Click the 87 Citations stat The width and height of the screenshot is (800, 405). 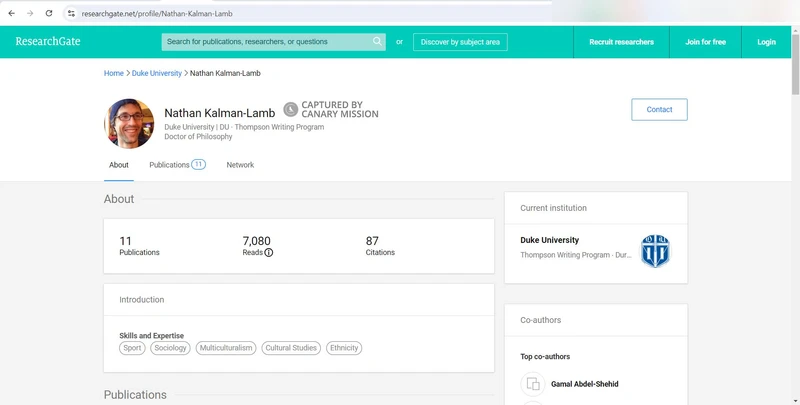pos(380,245)
